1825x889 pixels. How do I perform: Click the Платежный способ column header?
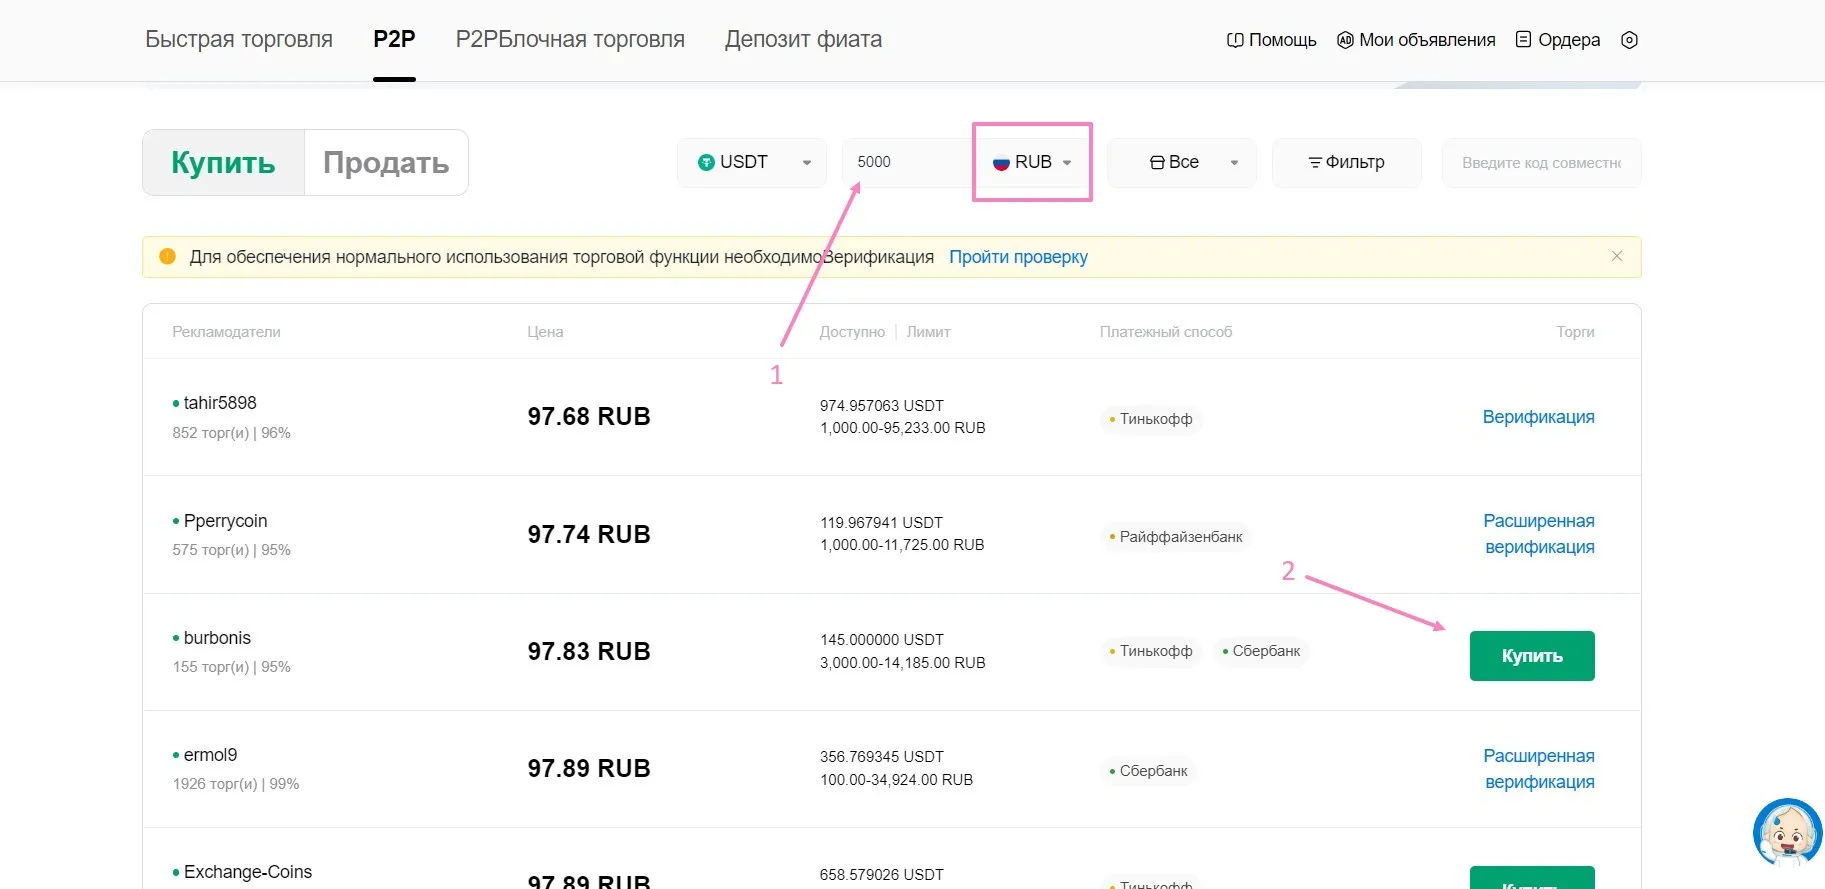coord(1166,332)
